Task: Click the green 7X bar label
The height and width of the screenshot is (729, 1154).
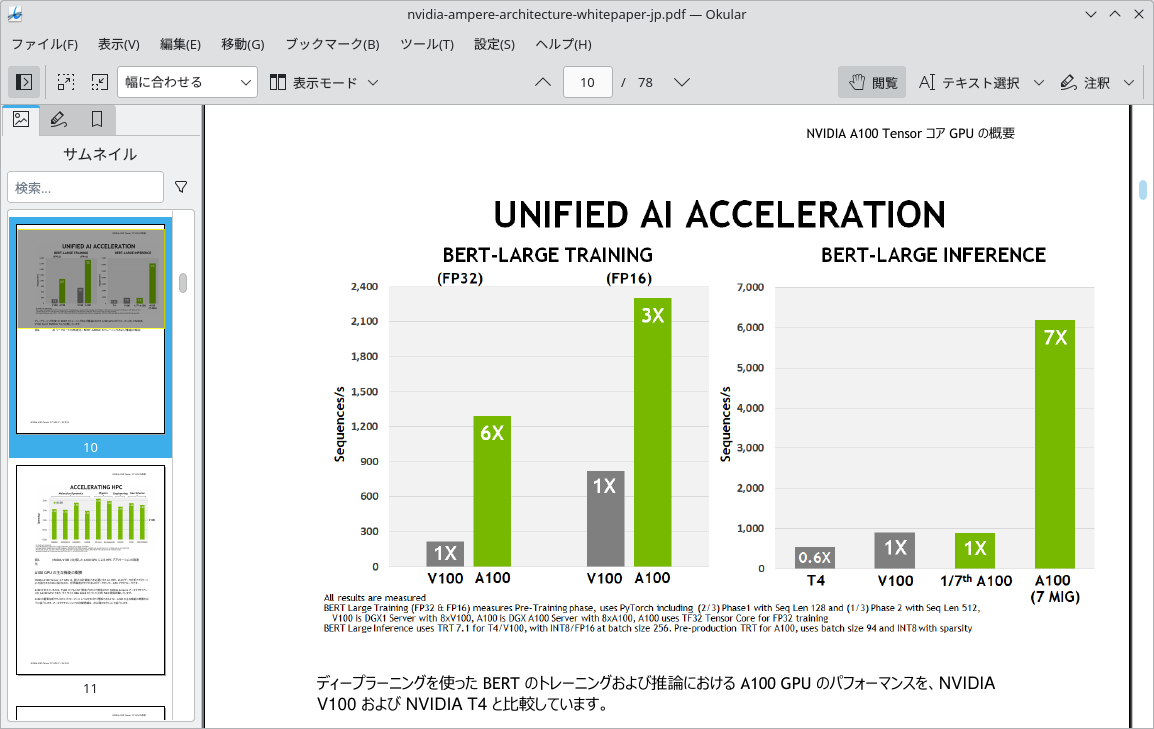Action: (1055, 337)
